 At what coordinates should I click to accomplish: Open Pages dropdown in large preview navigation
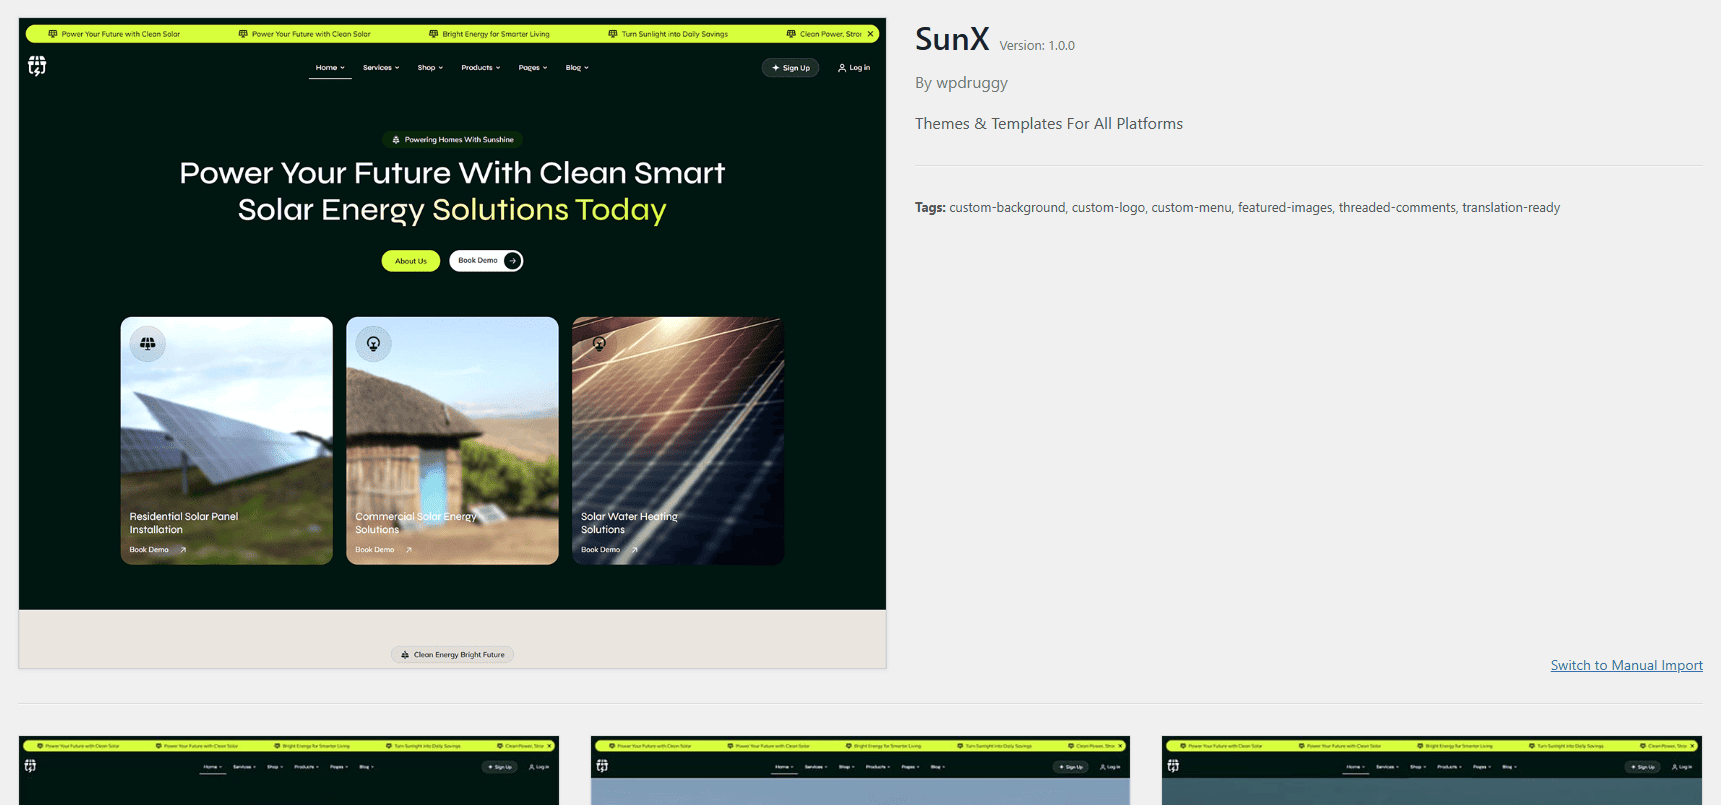pos(533,68)
